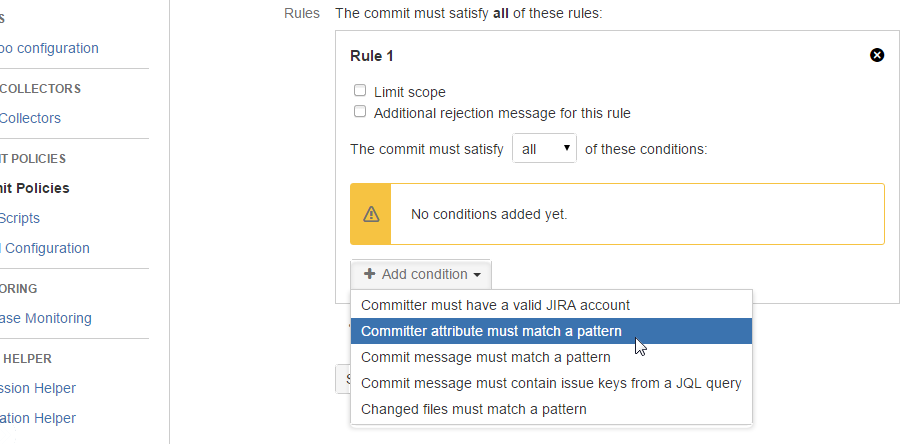Image resolution: width=920 pixels, height=444 pixels.
Task: Click the dropdown arrow beside "all"
Action: click(567, 149)
